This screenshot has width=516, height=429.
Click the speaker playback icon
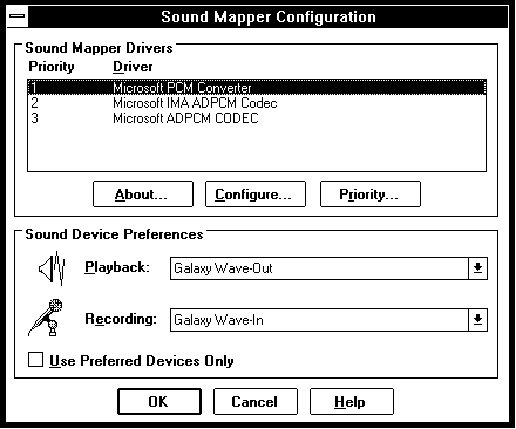click(52, 268)
